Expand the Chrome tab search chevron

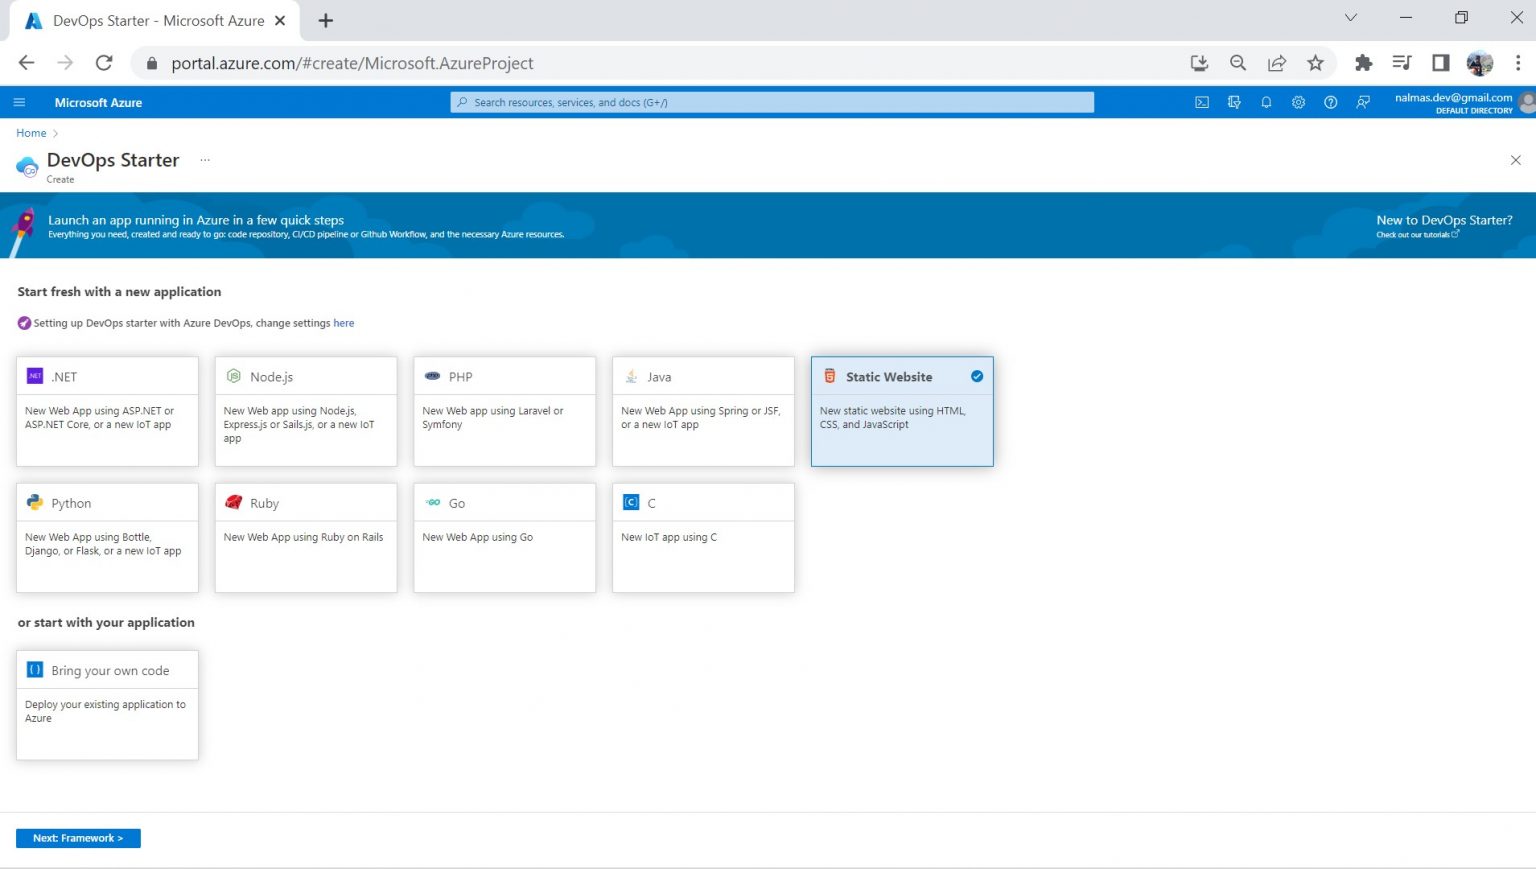[x=1351, y=18]
